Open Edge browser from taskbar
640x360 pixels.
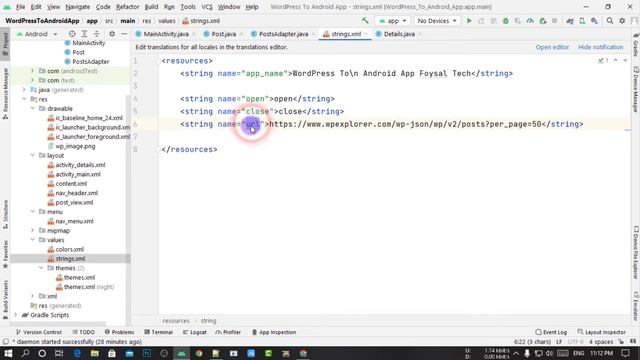click(77, 353)
